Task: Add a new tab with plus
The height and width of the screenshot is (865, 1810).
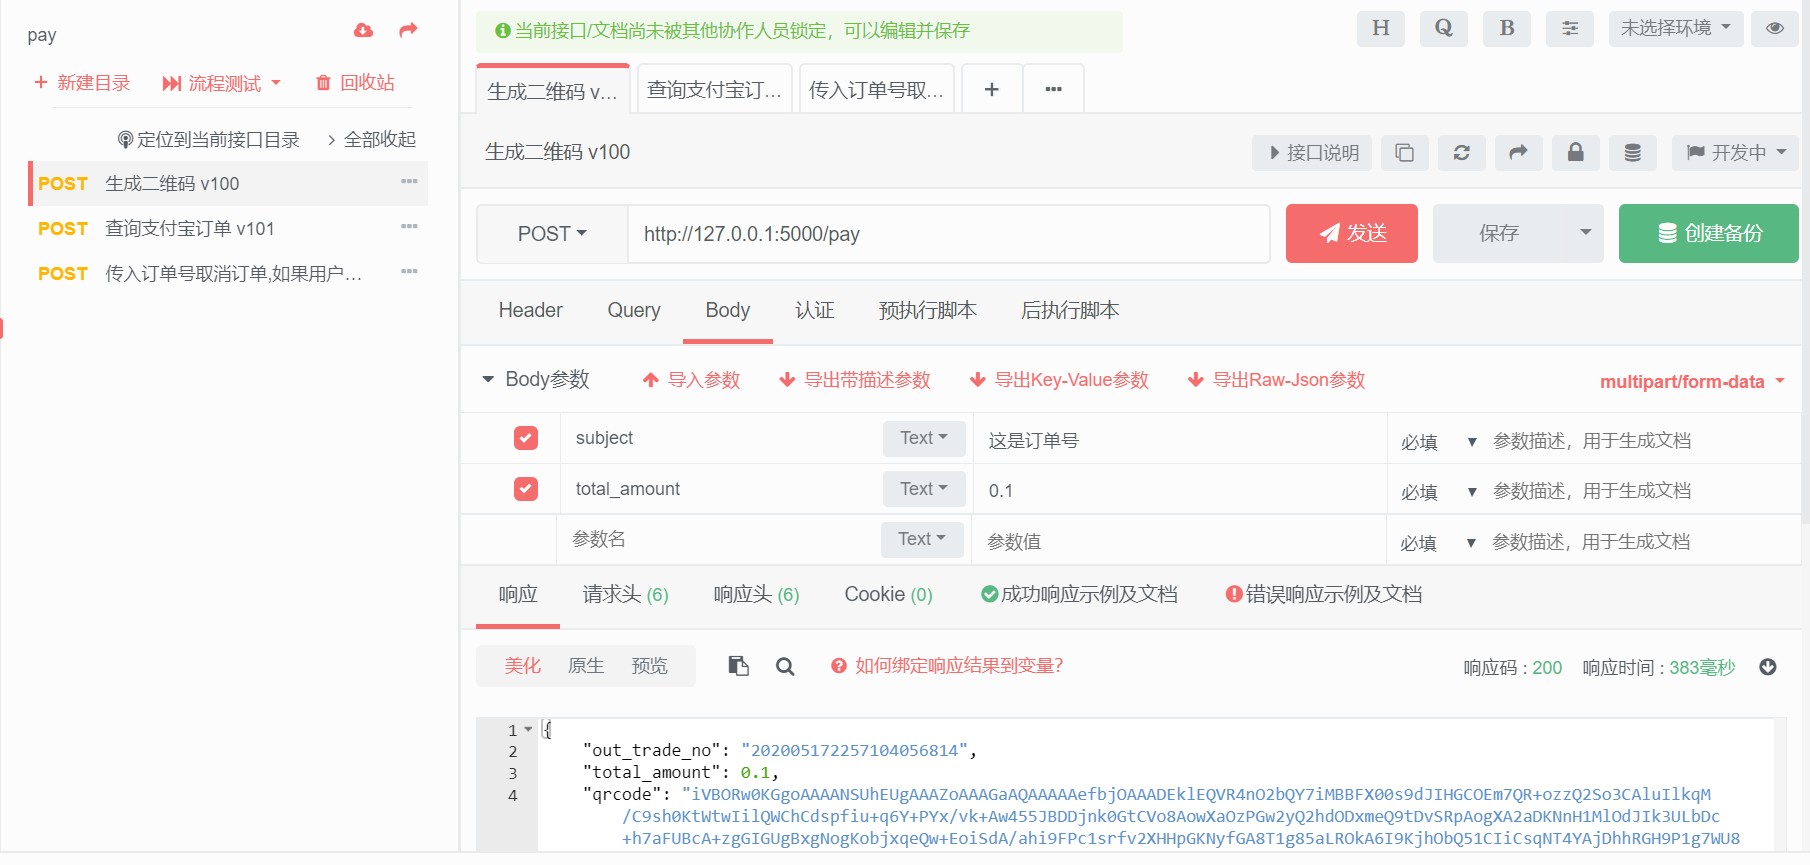Action: pyautogui.click(x=992, y=89)
